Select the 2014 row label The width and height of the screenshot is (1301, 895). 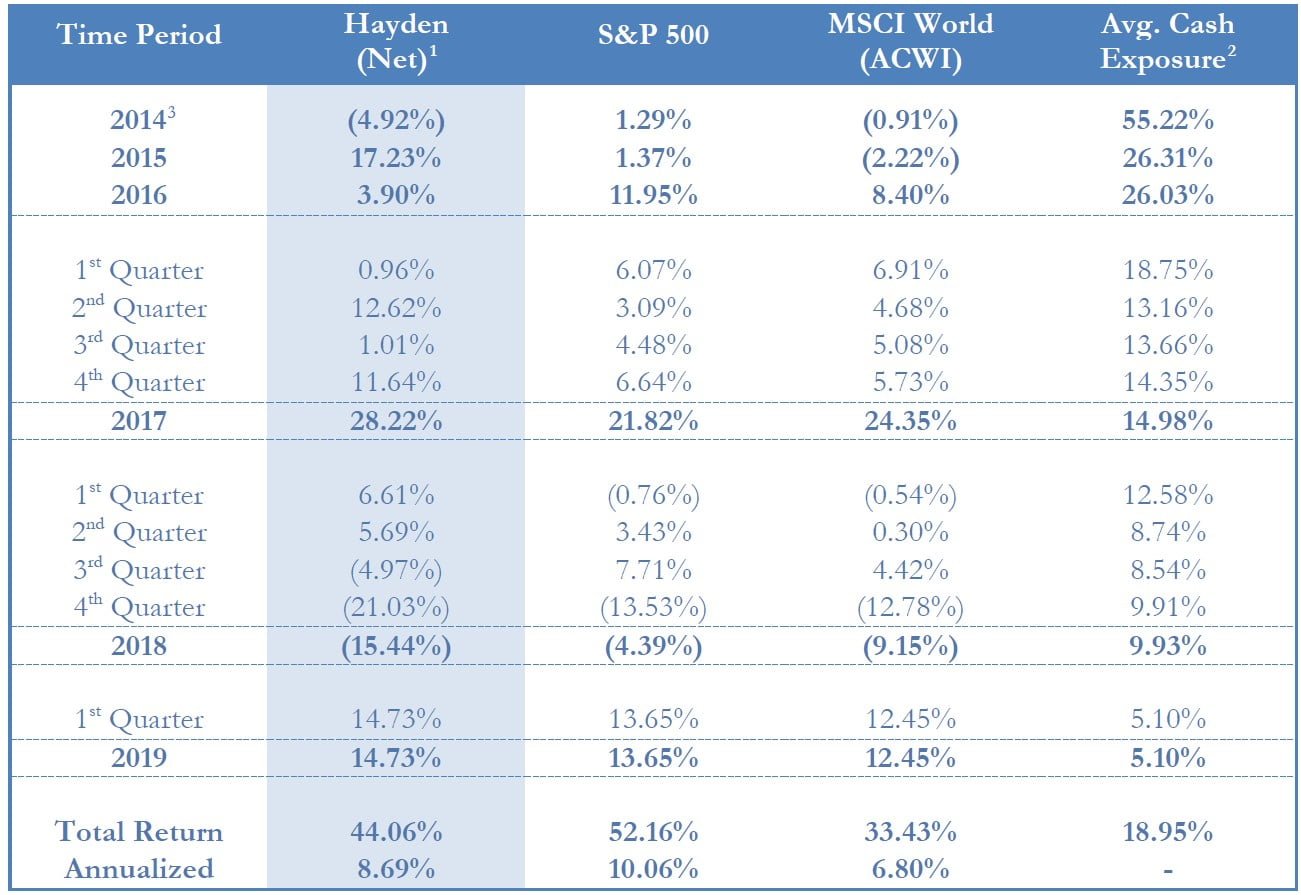(138, 121)
